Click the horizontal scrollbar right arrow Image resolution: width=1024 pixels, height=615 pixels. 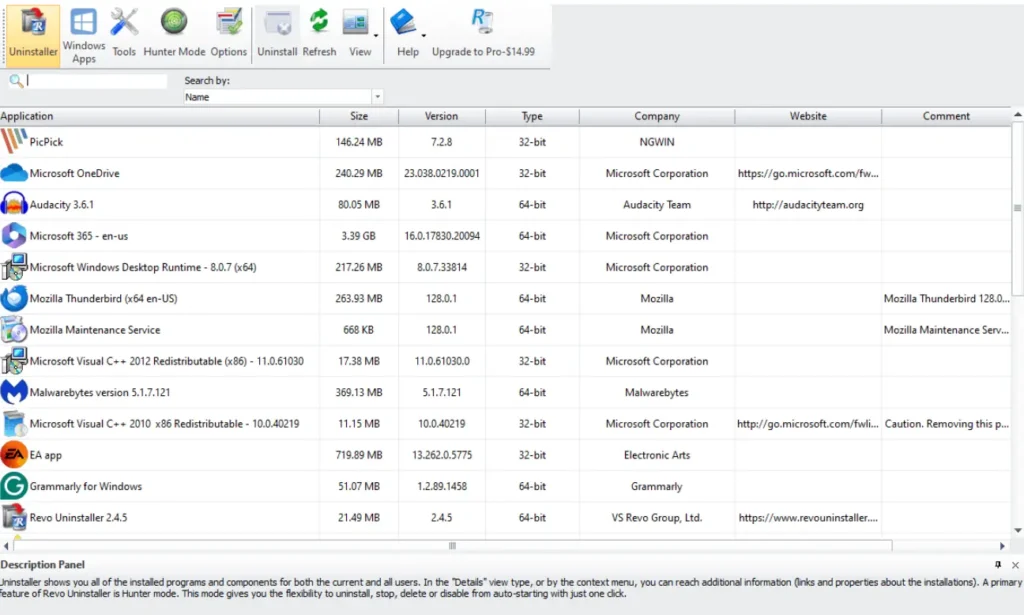pyautogui.click(x=1002, y=546)
